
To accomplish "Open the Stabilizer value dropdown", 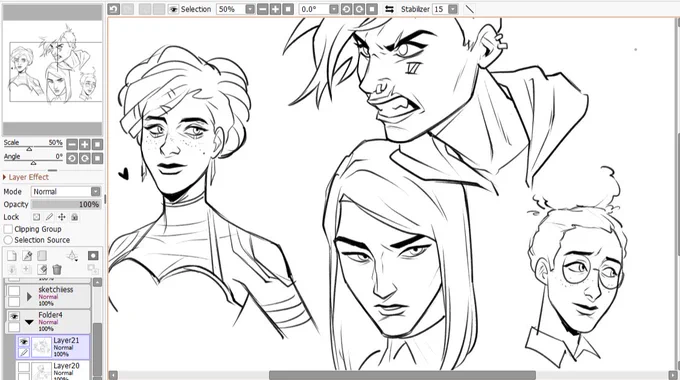I will (x=453, y=9).
